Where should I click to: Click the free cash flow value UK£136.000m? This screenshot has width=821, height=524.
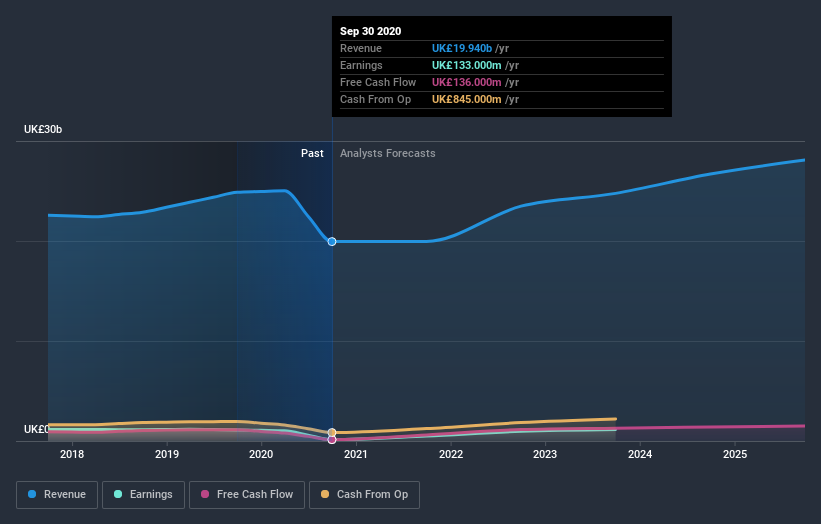pos(467,82)
